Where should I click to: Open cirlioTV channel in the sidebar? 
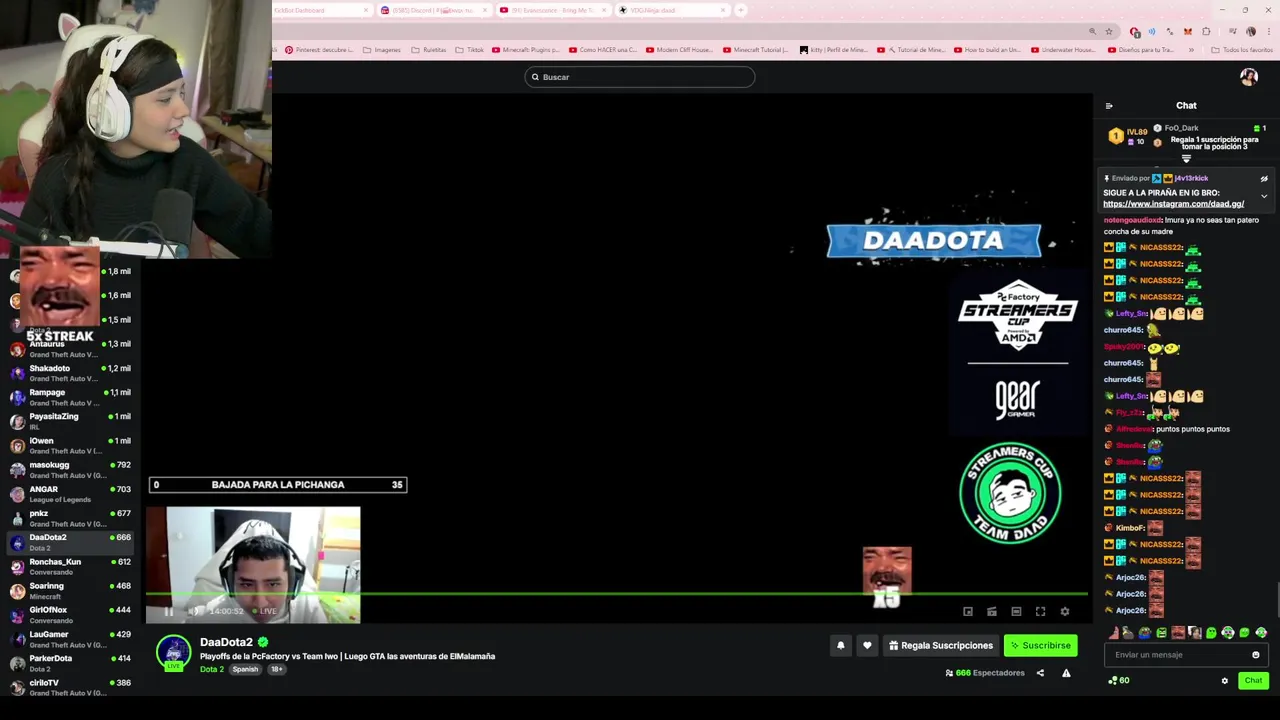pos(70,687)
